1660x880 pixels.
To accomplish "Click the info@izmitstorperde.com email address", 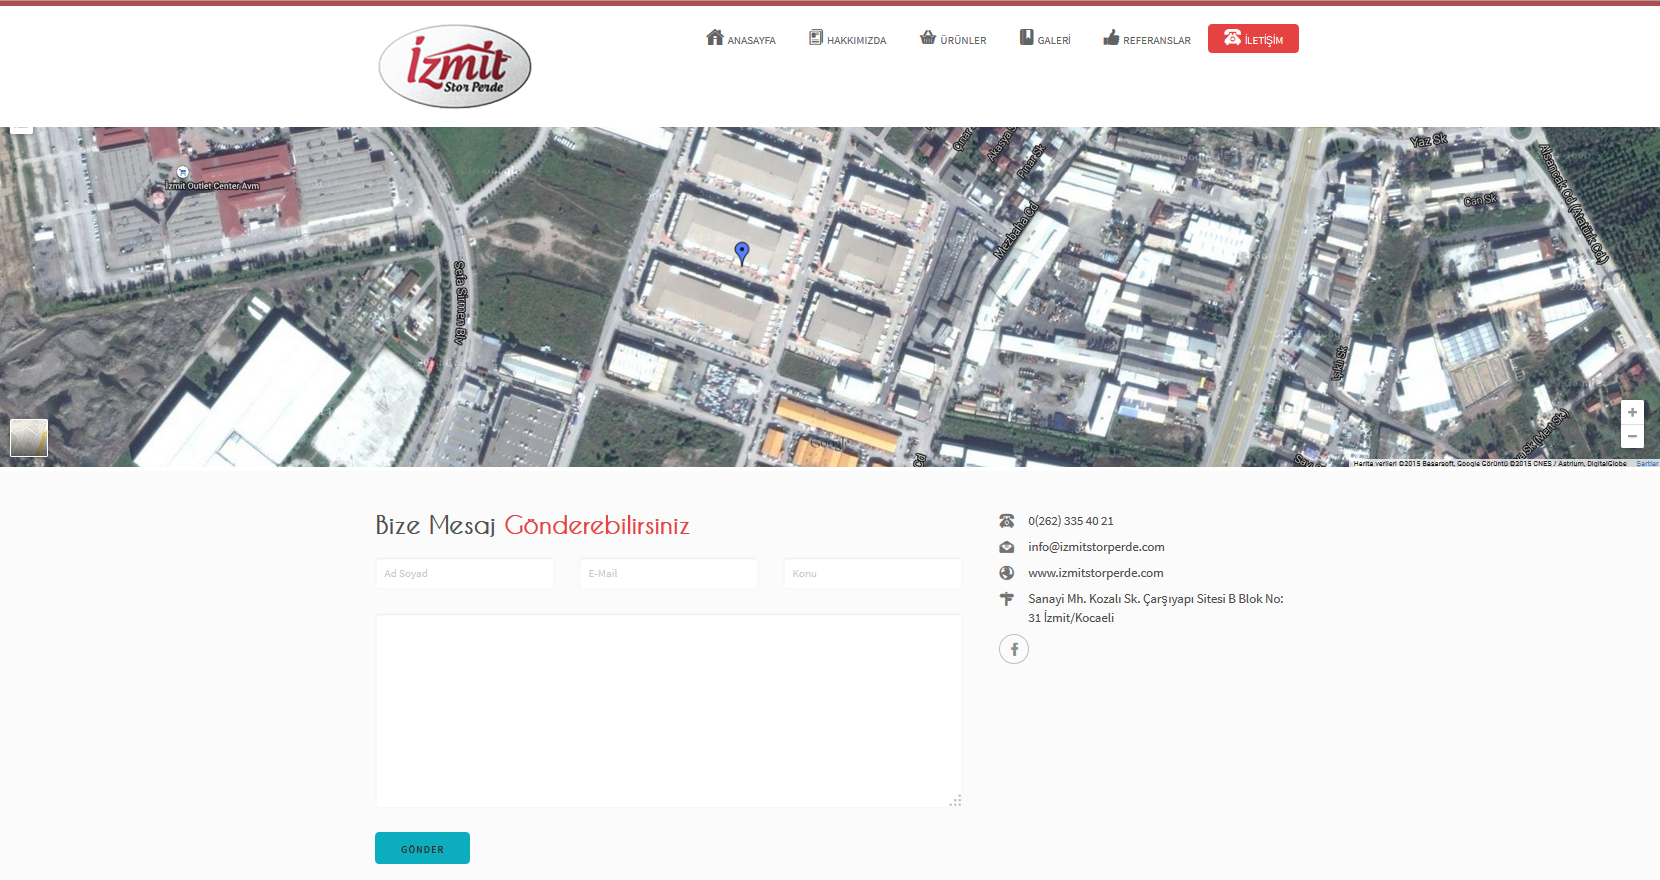I will [x=1096, y=547].
